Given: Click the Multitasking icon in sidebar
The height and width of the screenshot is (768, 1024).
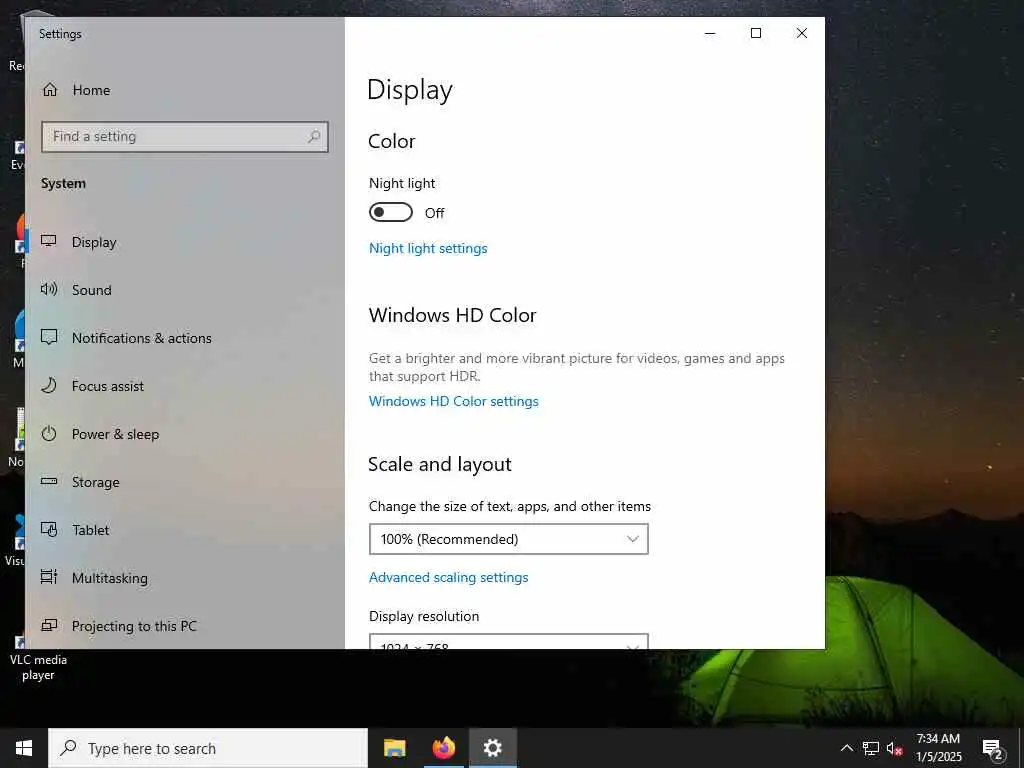Looking at the screenshot, I should 49,577.
